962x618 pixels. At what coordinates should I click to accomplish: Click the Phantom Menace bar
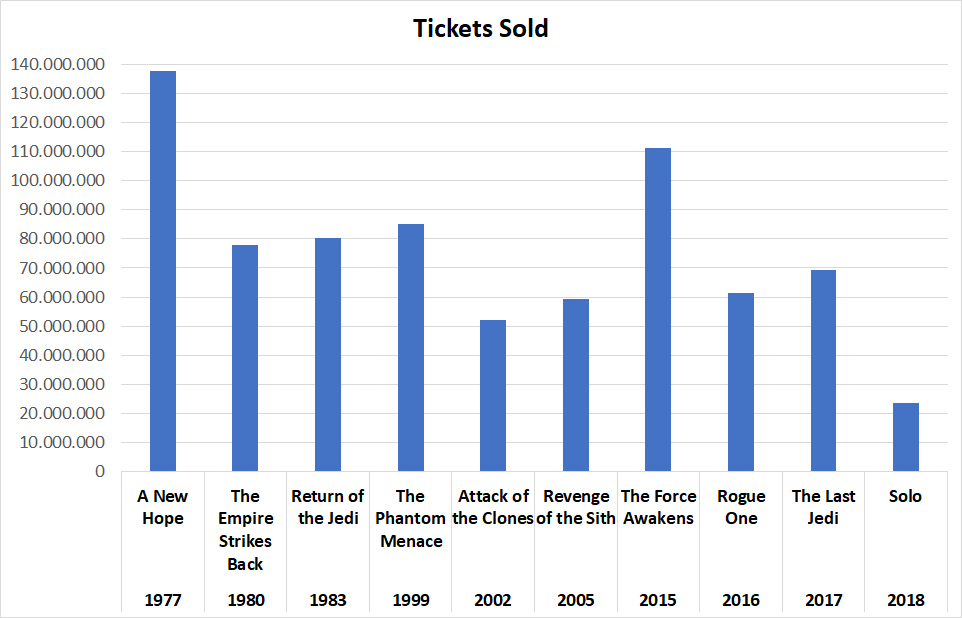click(x=411, y=347)
